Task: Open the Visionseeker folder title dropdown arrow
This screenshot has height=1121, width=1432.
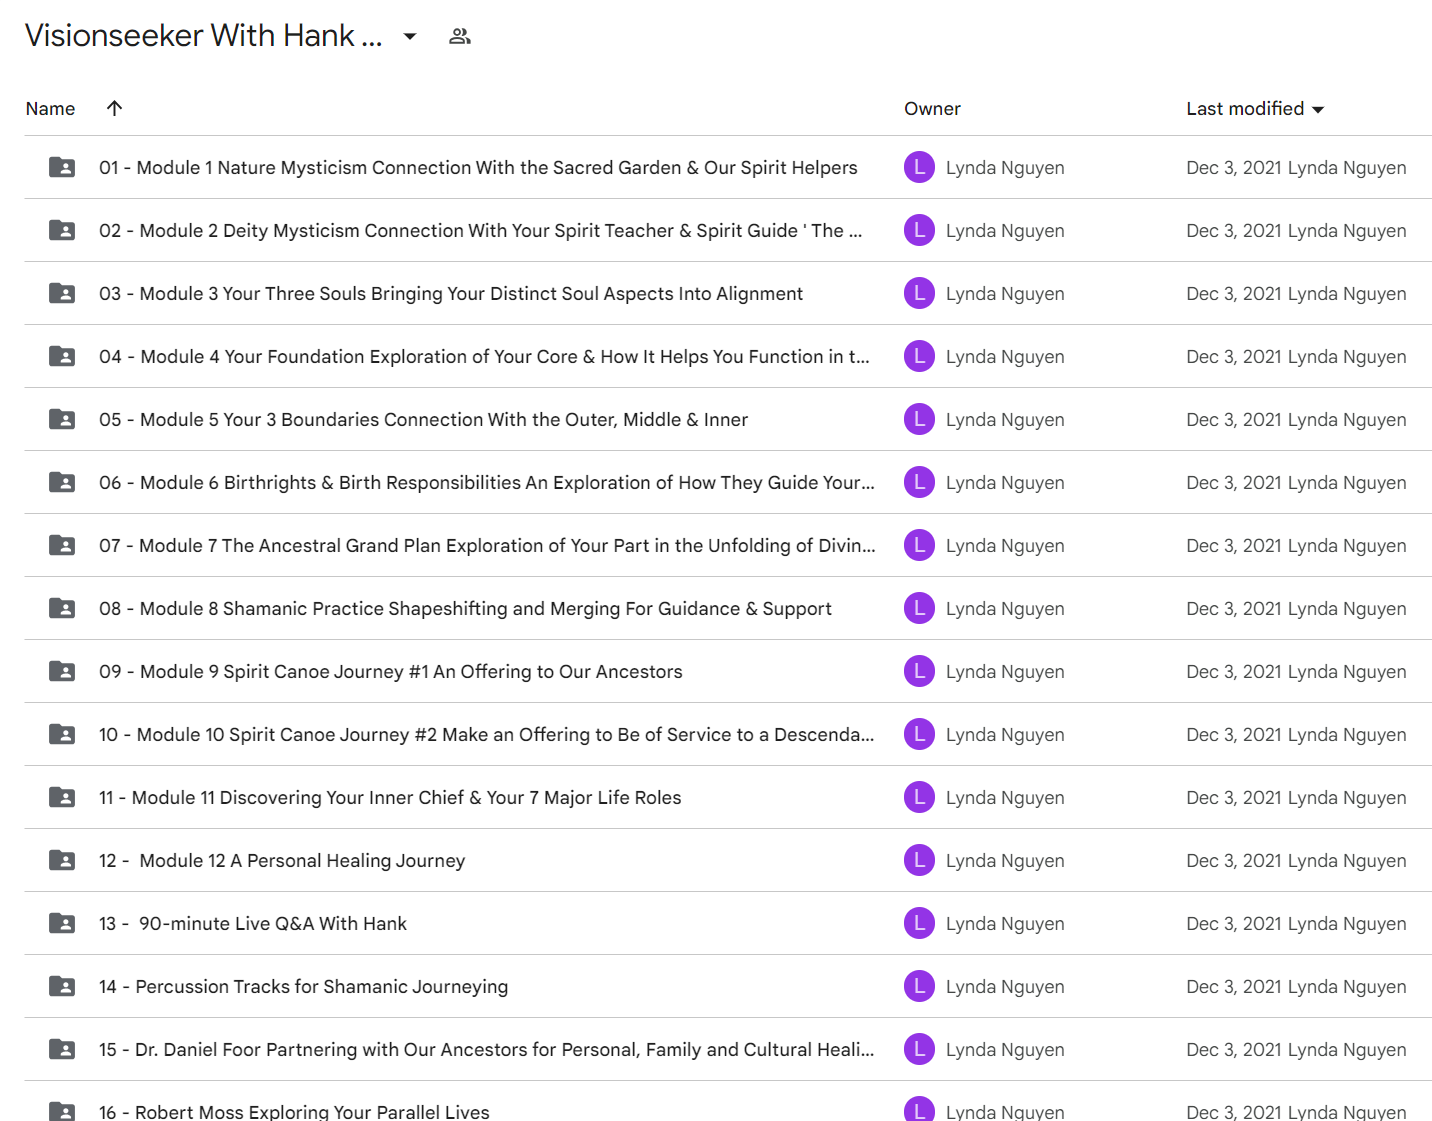Action: [410, 36]
